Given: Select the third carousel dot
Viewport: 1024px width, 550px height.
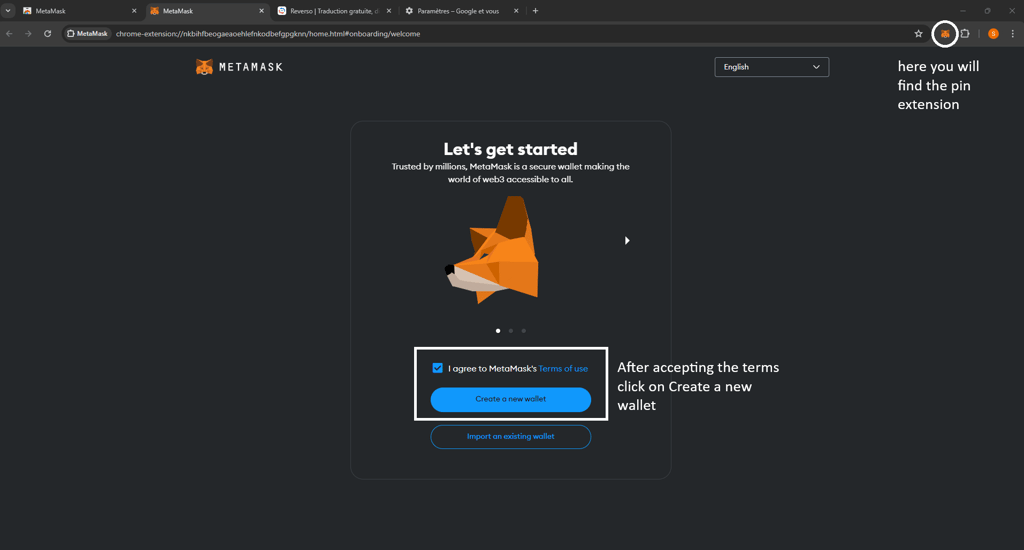Looking at the screenshot, I should tap(524, 331).
